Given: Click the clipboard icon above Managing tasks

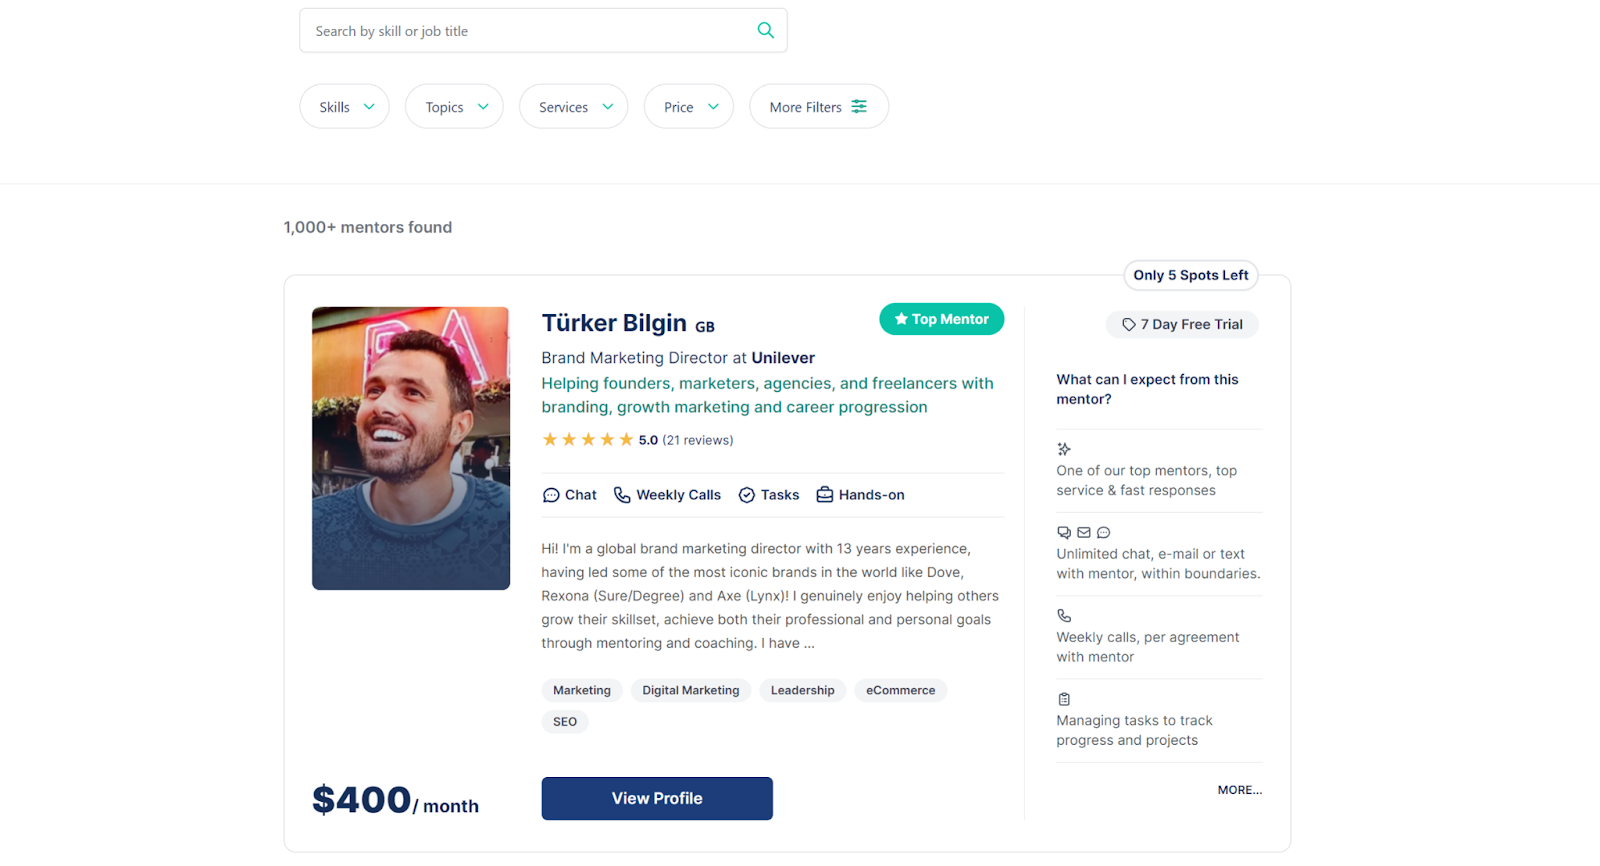Looking at the screenshot, I should (x=1064, y=699).
